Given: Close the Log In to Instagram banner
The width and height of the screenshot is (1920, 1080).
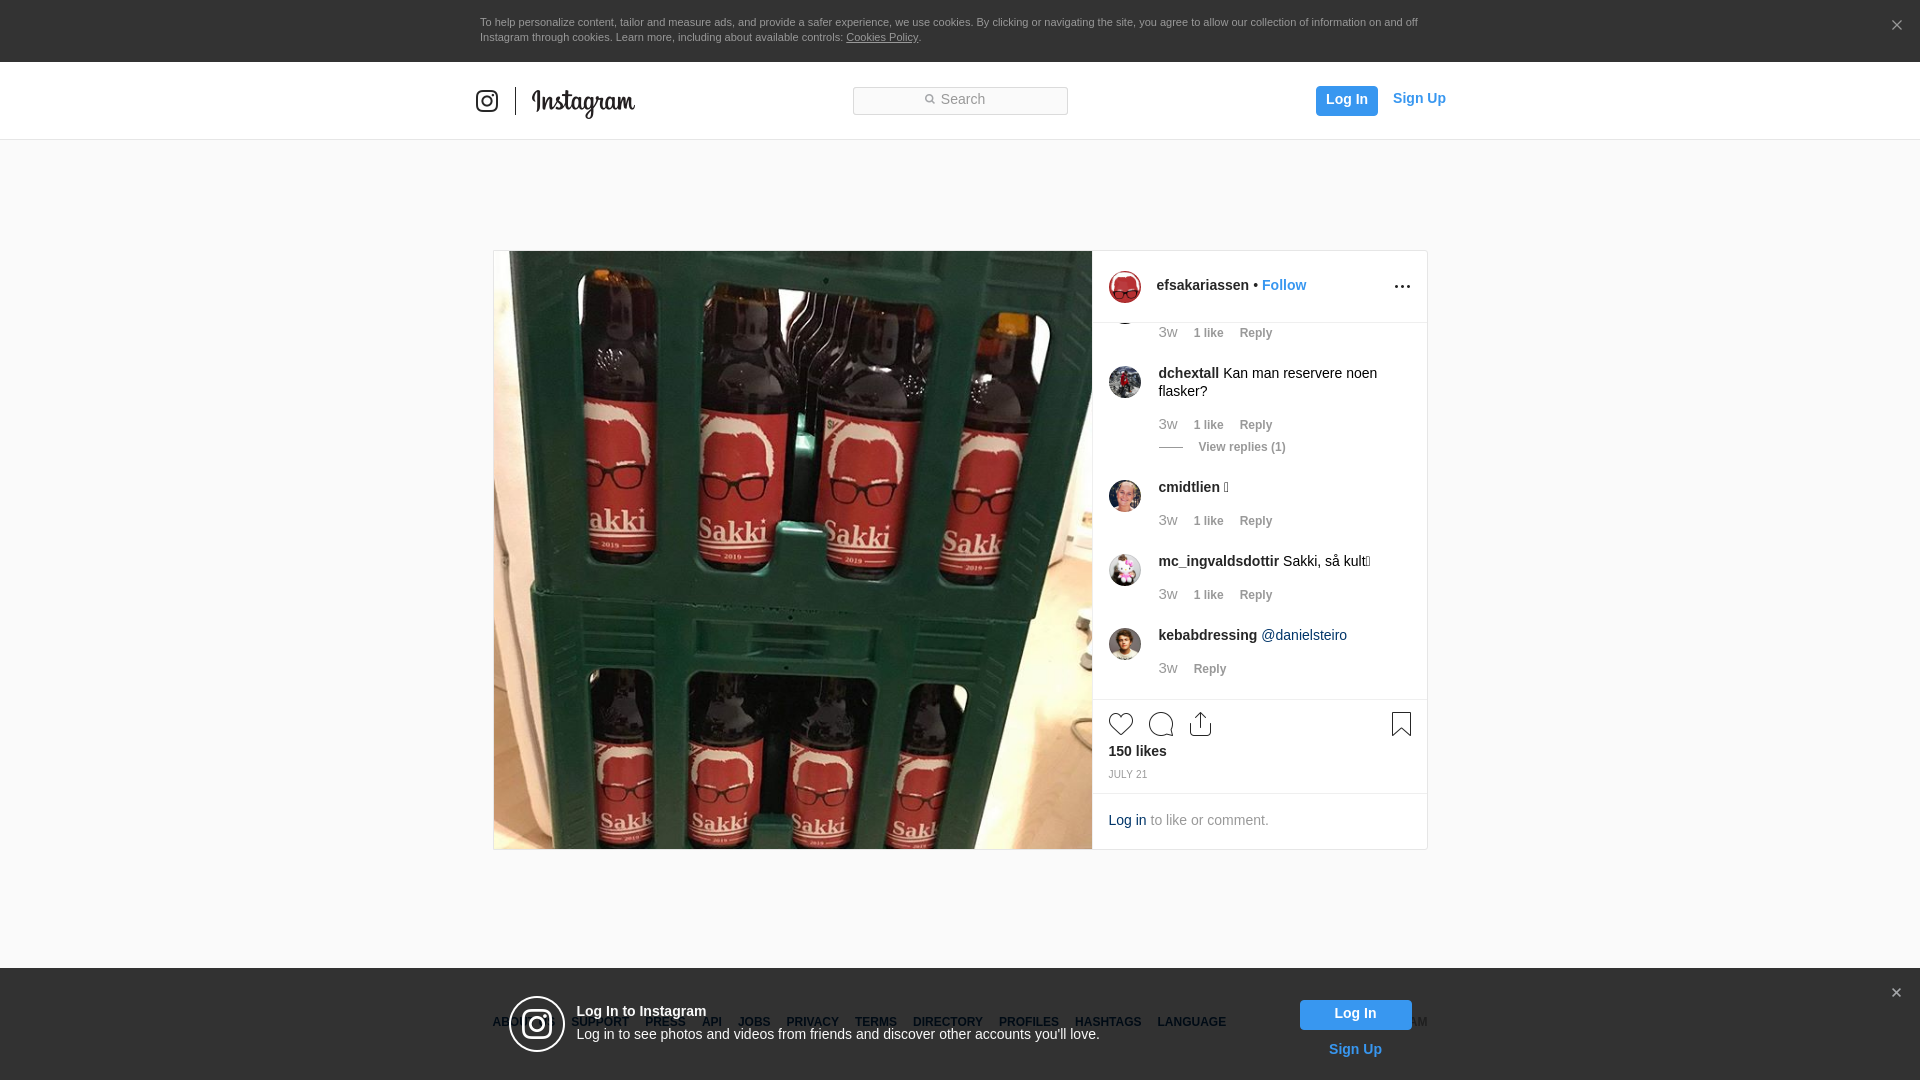Looking at the screenshot, I should pyautogui.click(x=1896, y=993).
